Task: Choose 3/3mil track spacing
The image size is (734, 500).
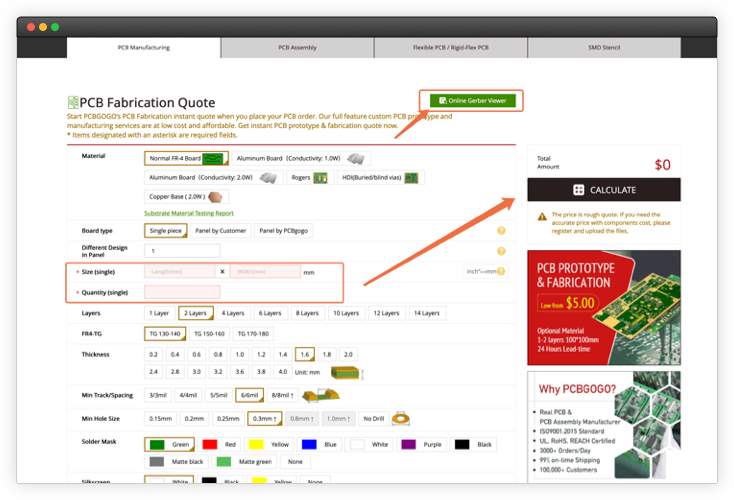Action: click(x=158, y=395)
